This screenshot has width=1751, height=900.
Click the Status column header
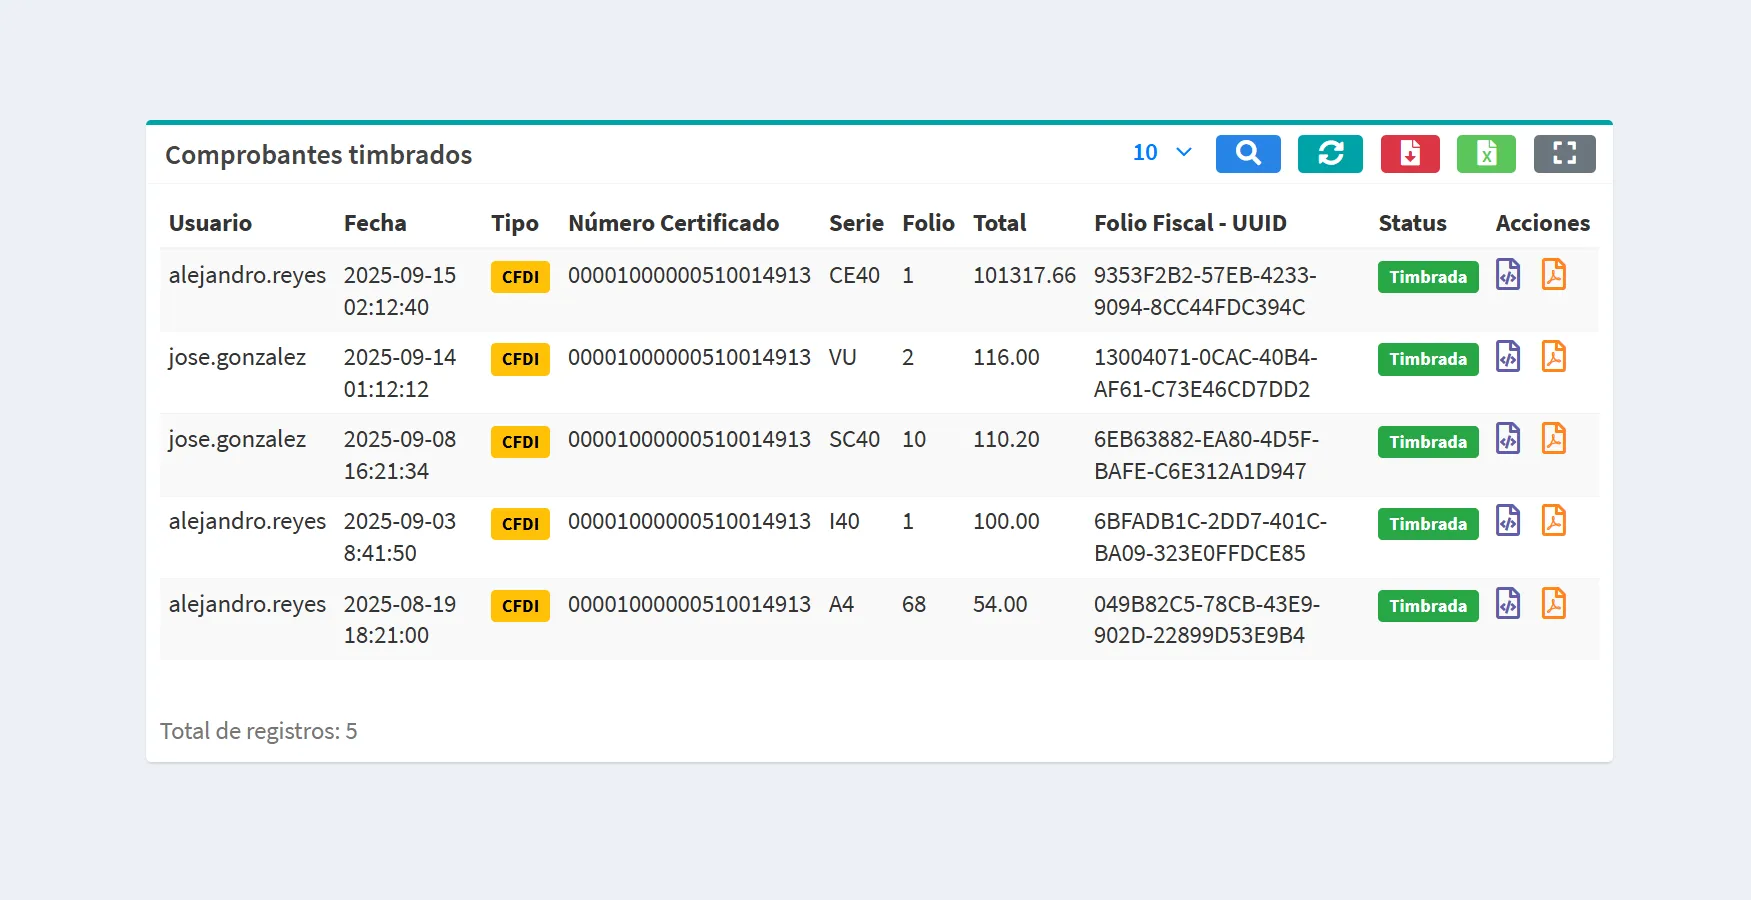[x=1412, y=223]
